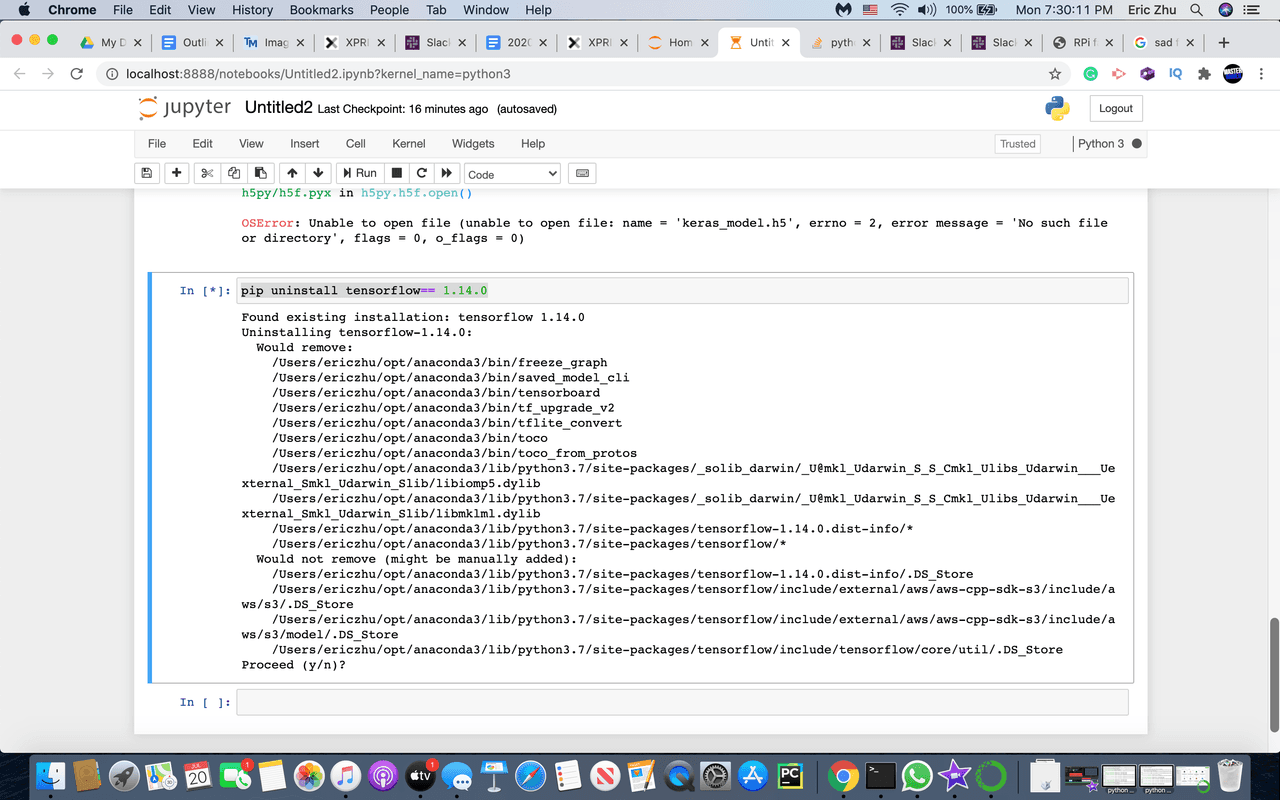This screenshot has width=1280, height=800.
Task: Open Spotlight search in menu bar
Action: point(1196,10)
